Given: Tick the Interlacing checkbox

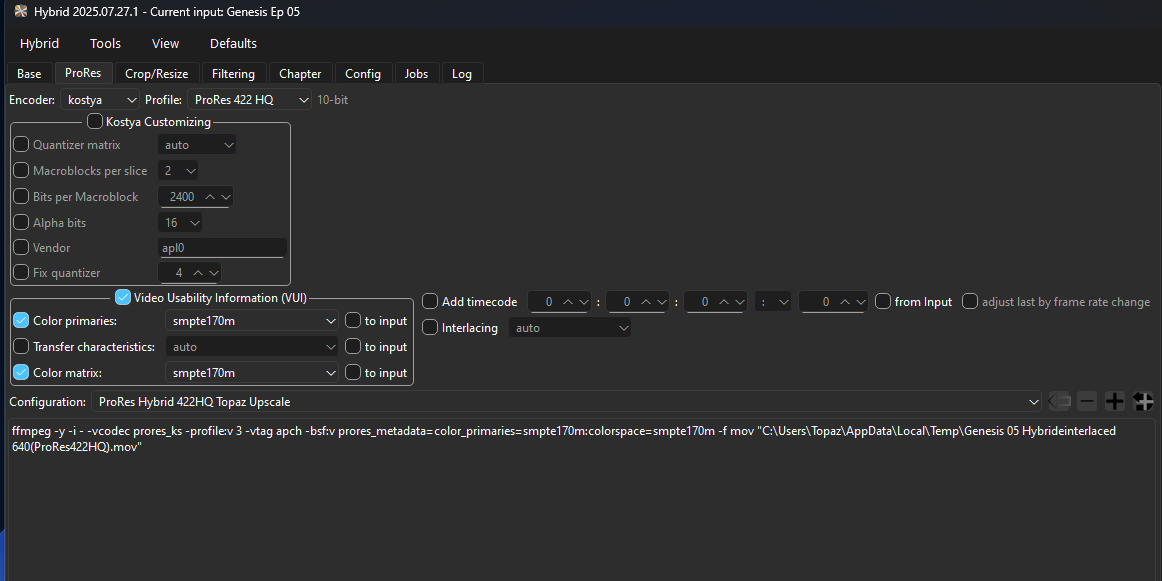Looking at the screenshot, I should [430, 327].
